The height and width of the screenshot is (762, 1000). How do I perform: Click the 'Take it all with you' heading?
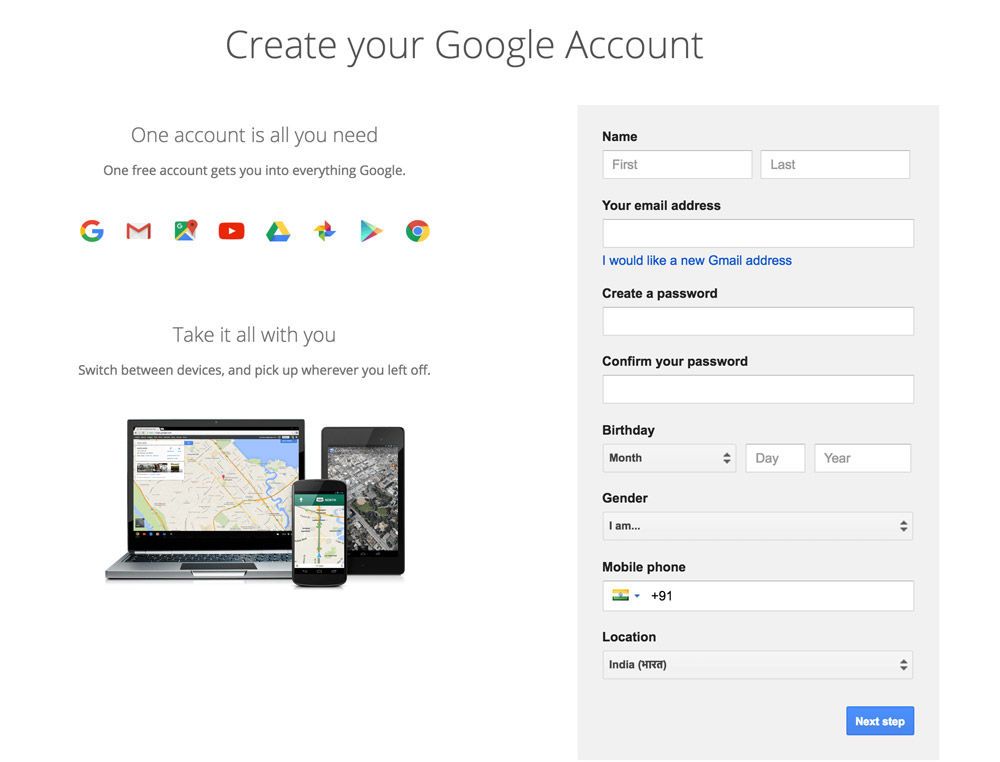254,335
